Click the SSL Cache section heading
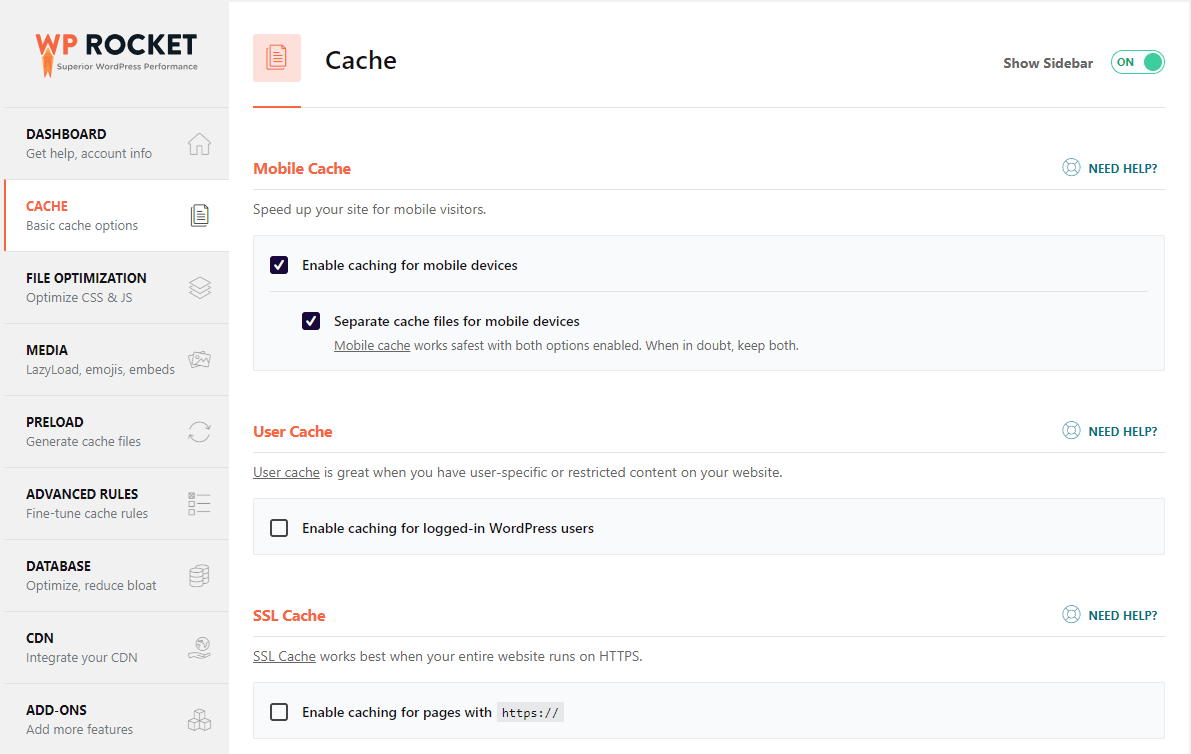The height and width of the screenshot is (754, 1191). pyautogui.click(x=289, y=615)
